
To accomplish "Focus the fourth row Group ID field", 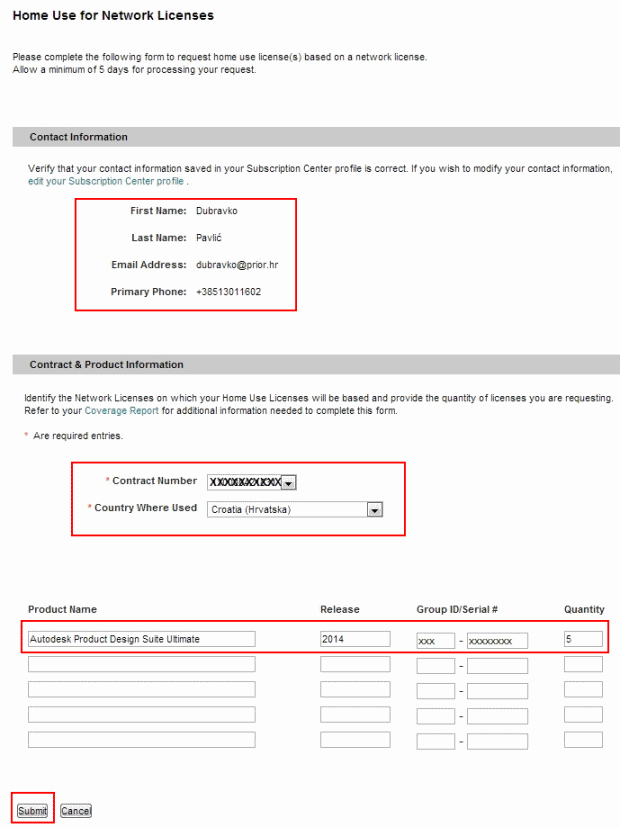I will (435, 715).
